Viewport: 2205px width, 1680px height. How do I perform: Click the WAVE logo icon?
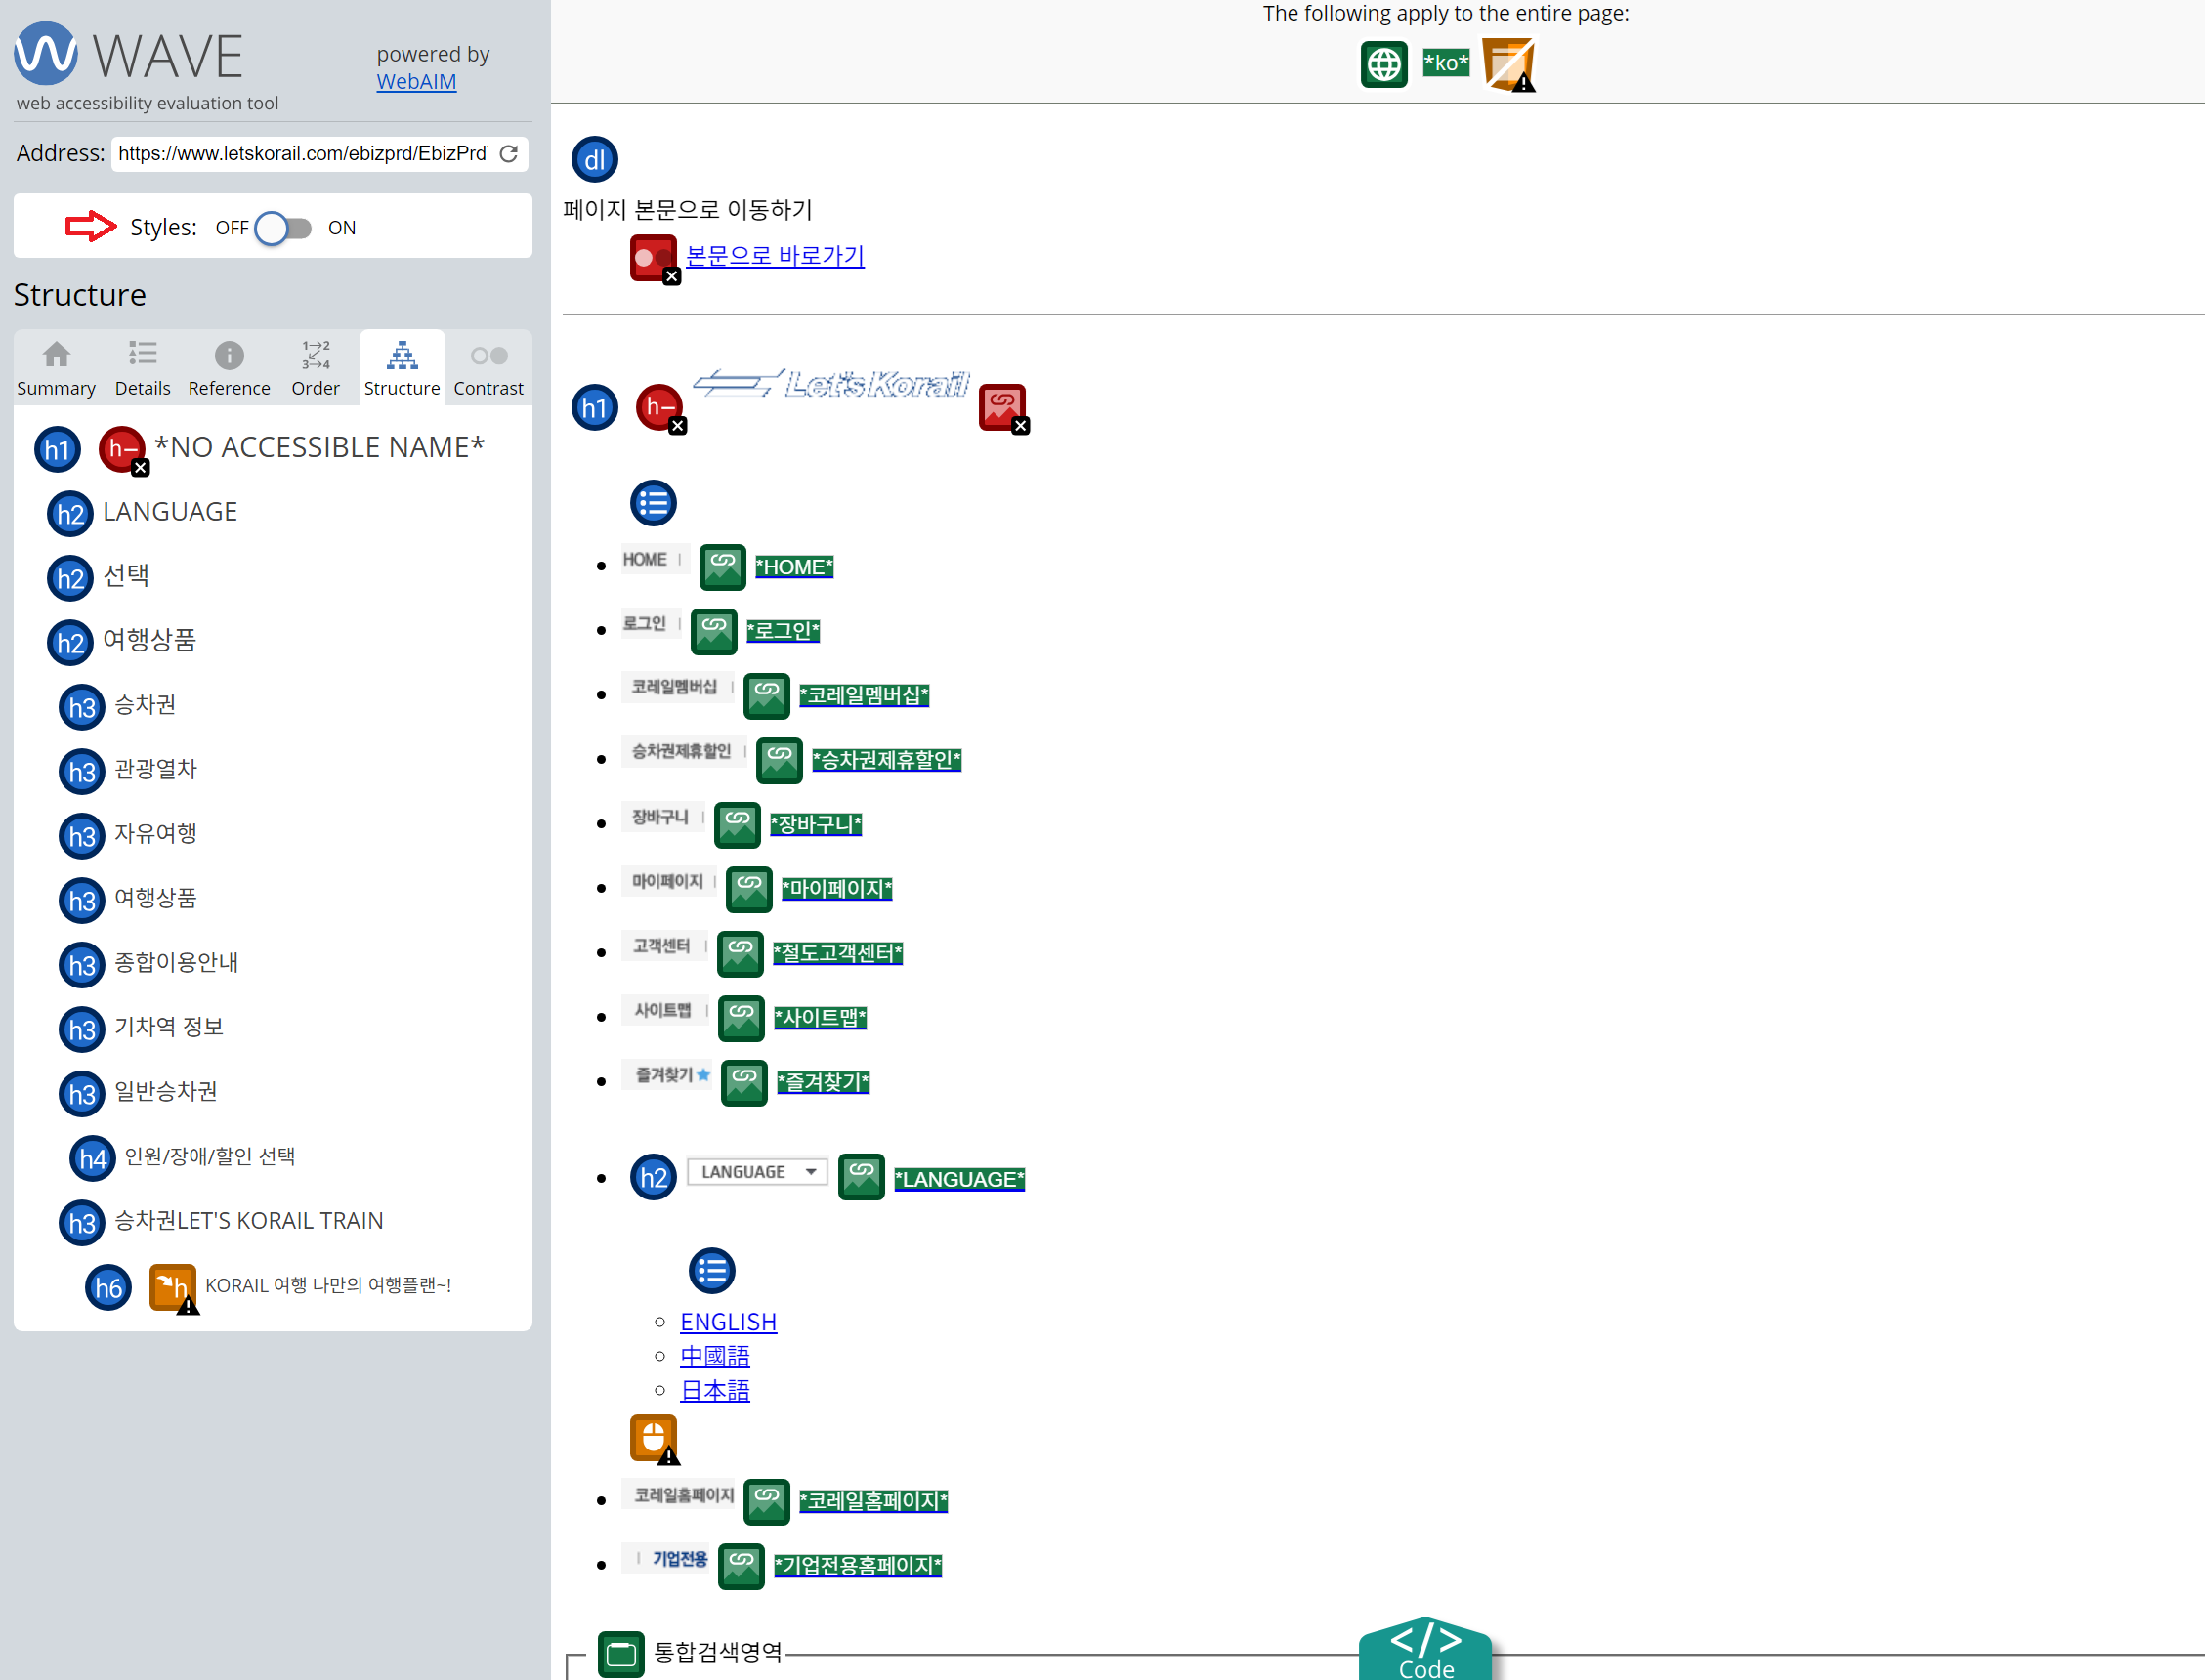coord(45,54)
